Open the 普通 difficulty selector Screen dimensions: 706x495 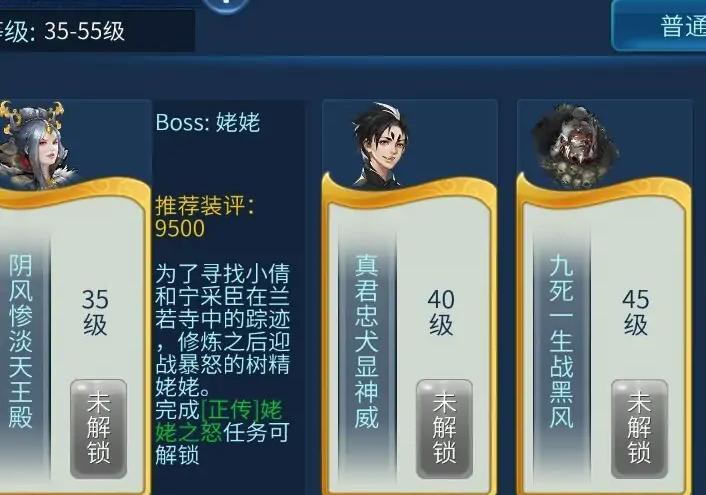tap(659, 25)
